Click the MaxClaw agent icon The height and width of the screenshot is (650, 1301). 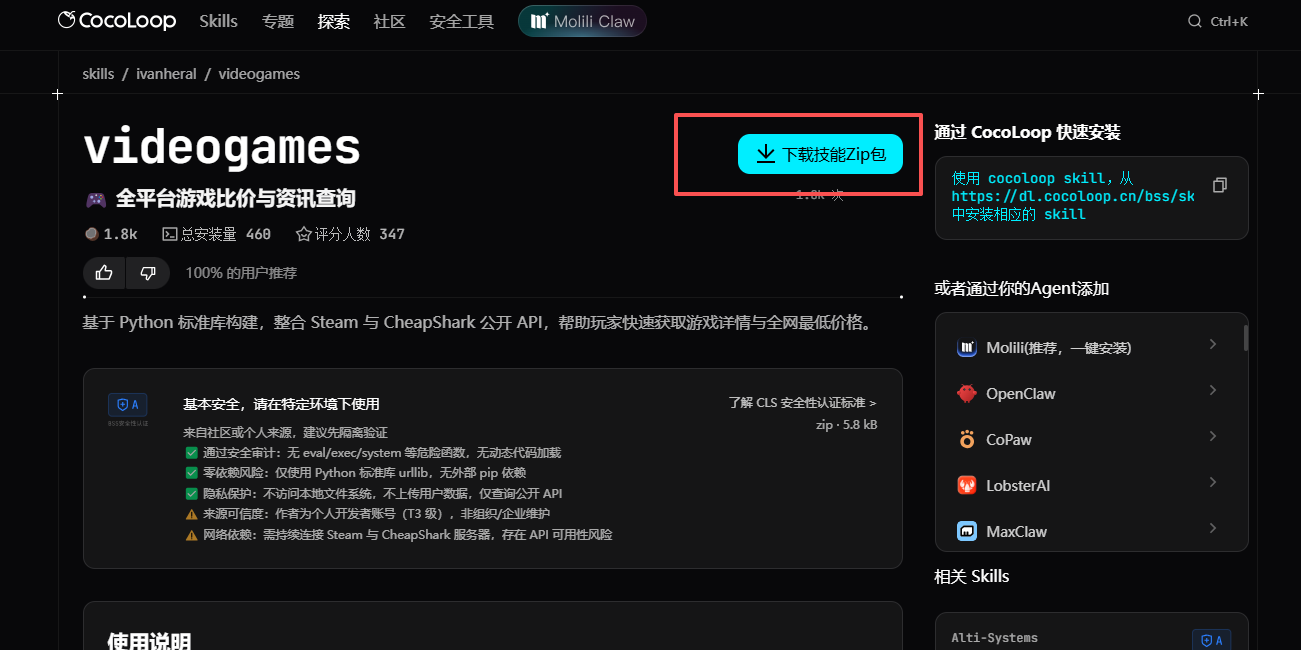[967, 532]
